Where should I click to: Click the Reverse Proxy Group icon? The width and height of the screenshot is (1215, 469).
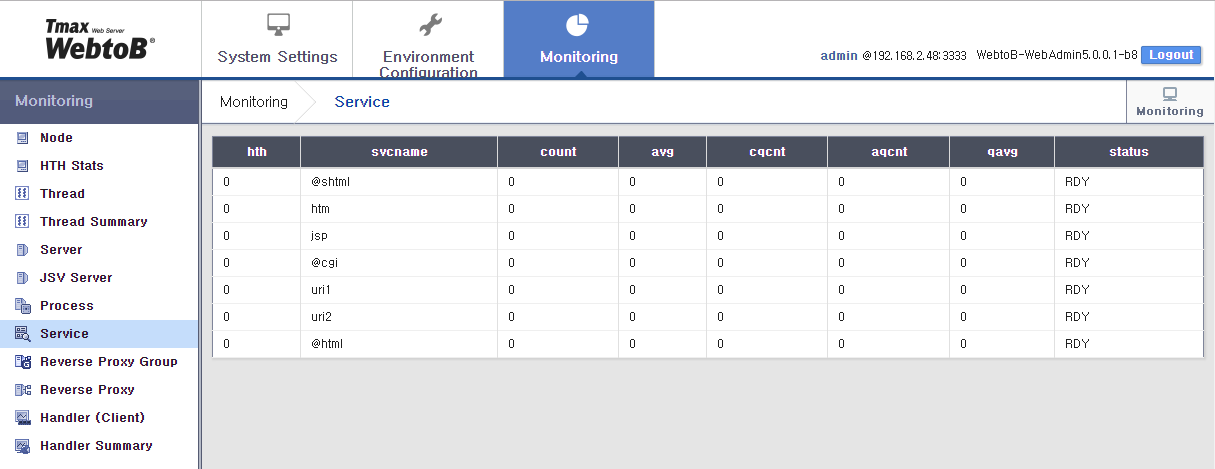point(22,362)
